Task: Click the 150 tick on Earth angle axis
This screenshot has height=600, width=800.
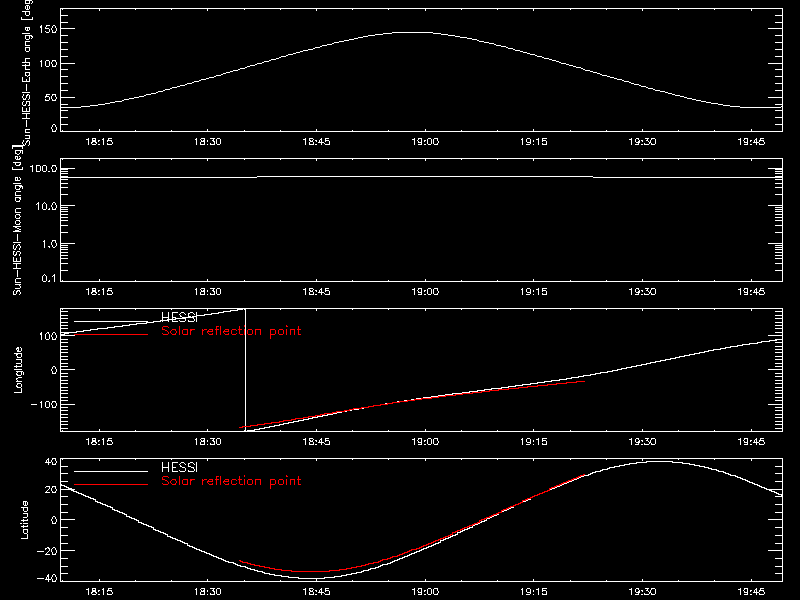Action: click(x=48, y=30)
